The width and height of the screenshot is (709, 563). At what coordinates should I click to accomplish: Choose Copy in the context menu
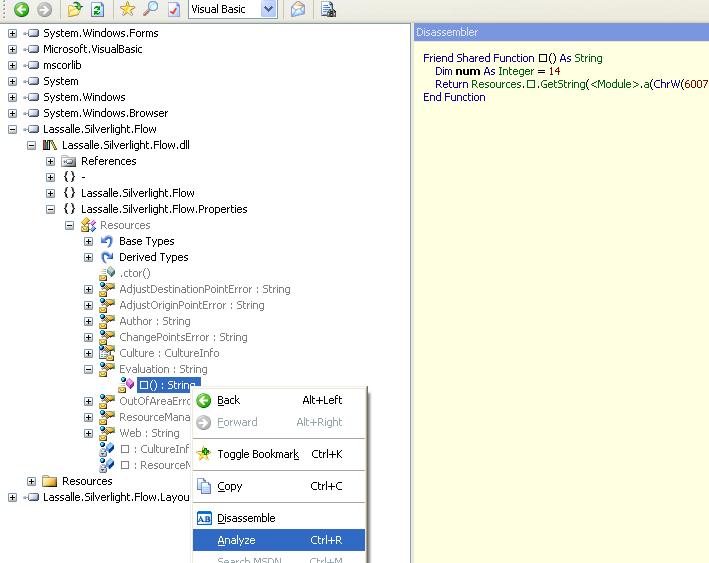[279, 486]
